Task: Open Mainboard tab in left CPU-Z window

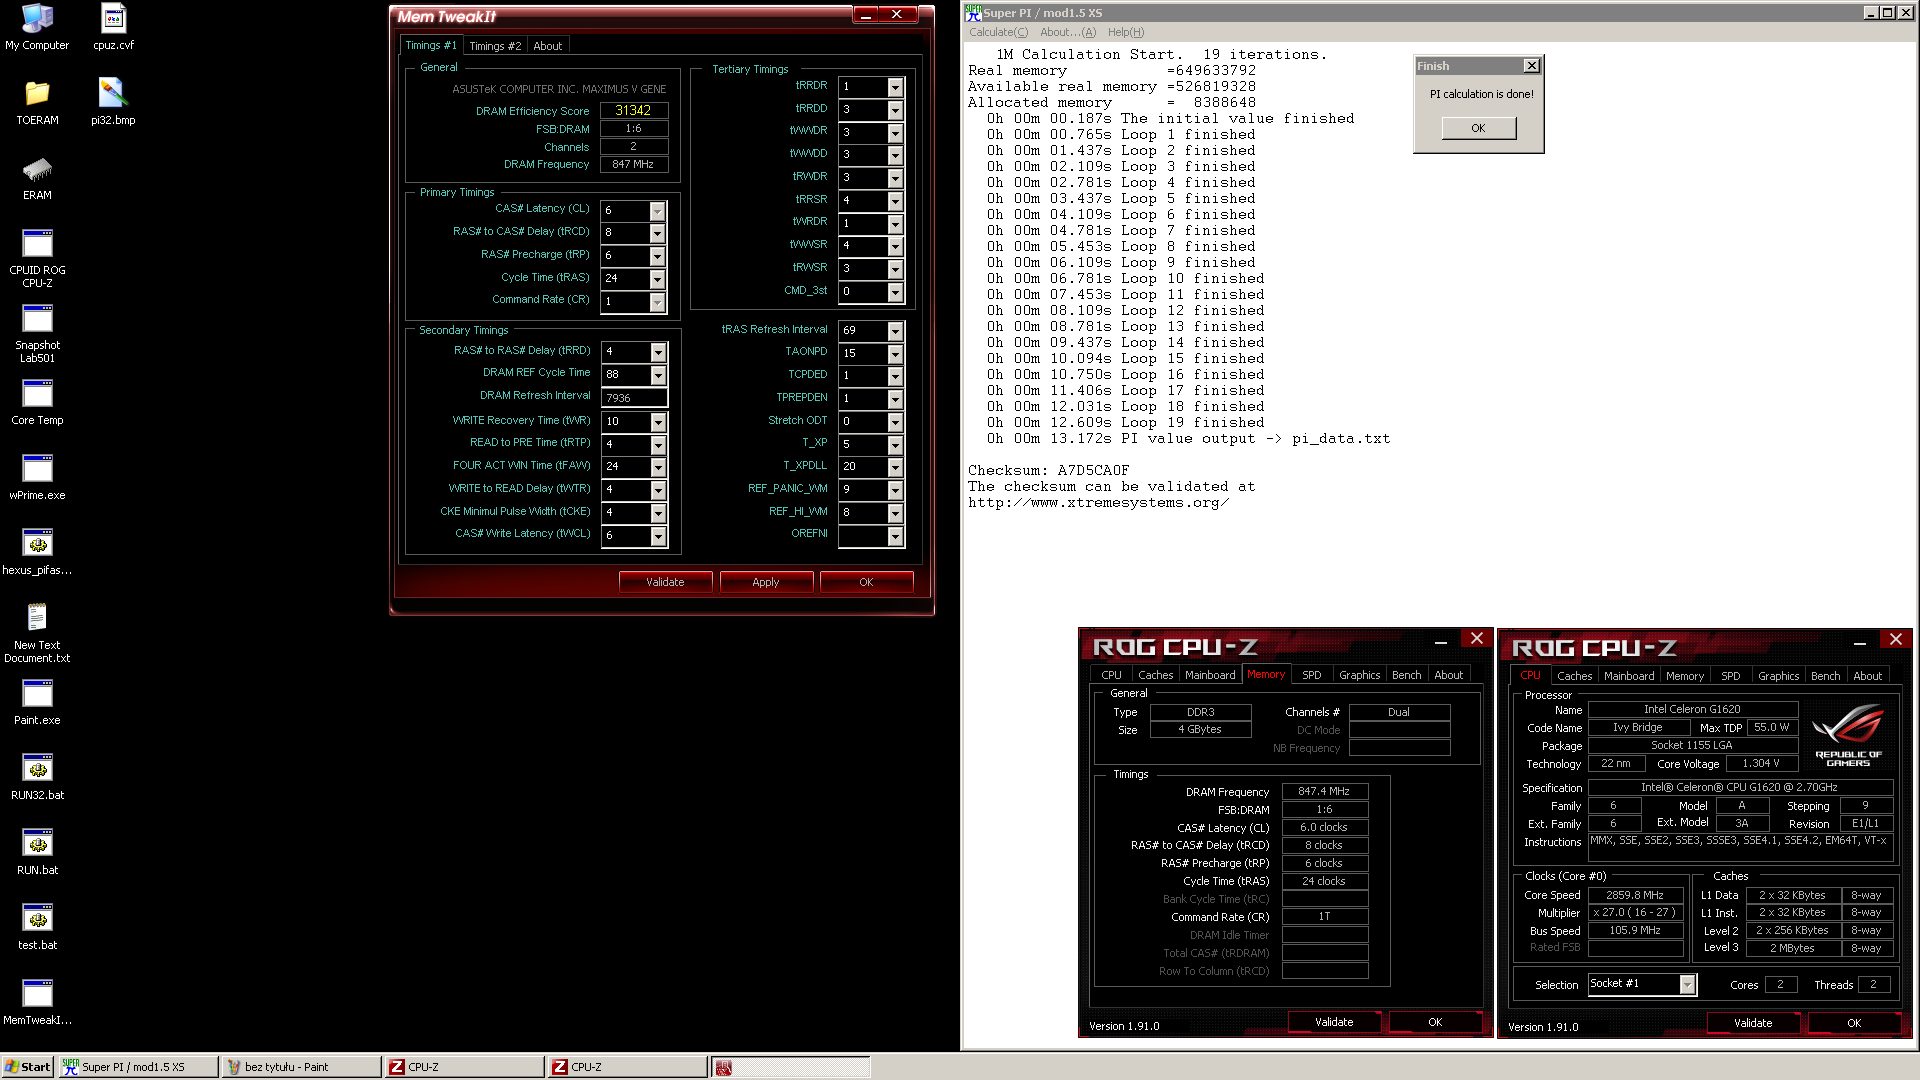Action: pos(1210,675)
